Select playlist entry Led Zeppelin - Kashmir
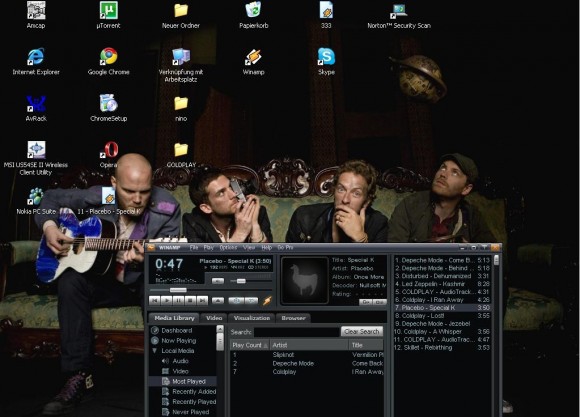This screenshot has height=417, width=580. [x=442, y=284]
